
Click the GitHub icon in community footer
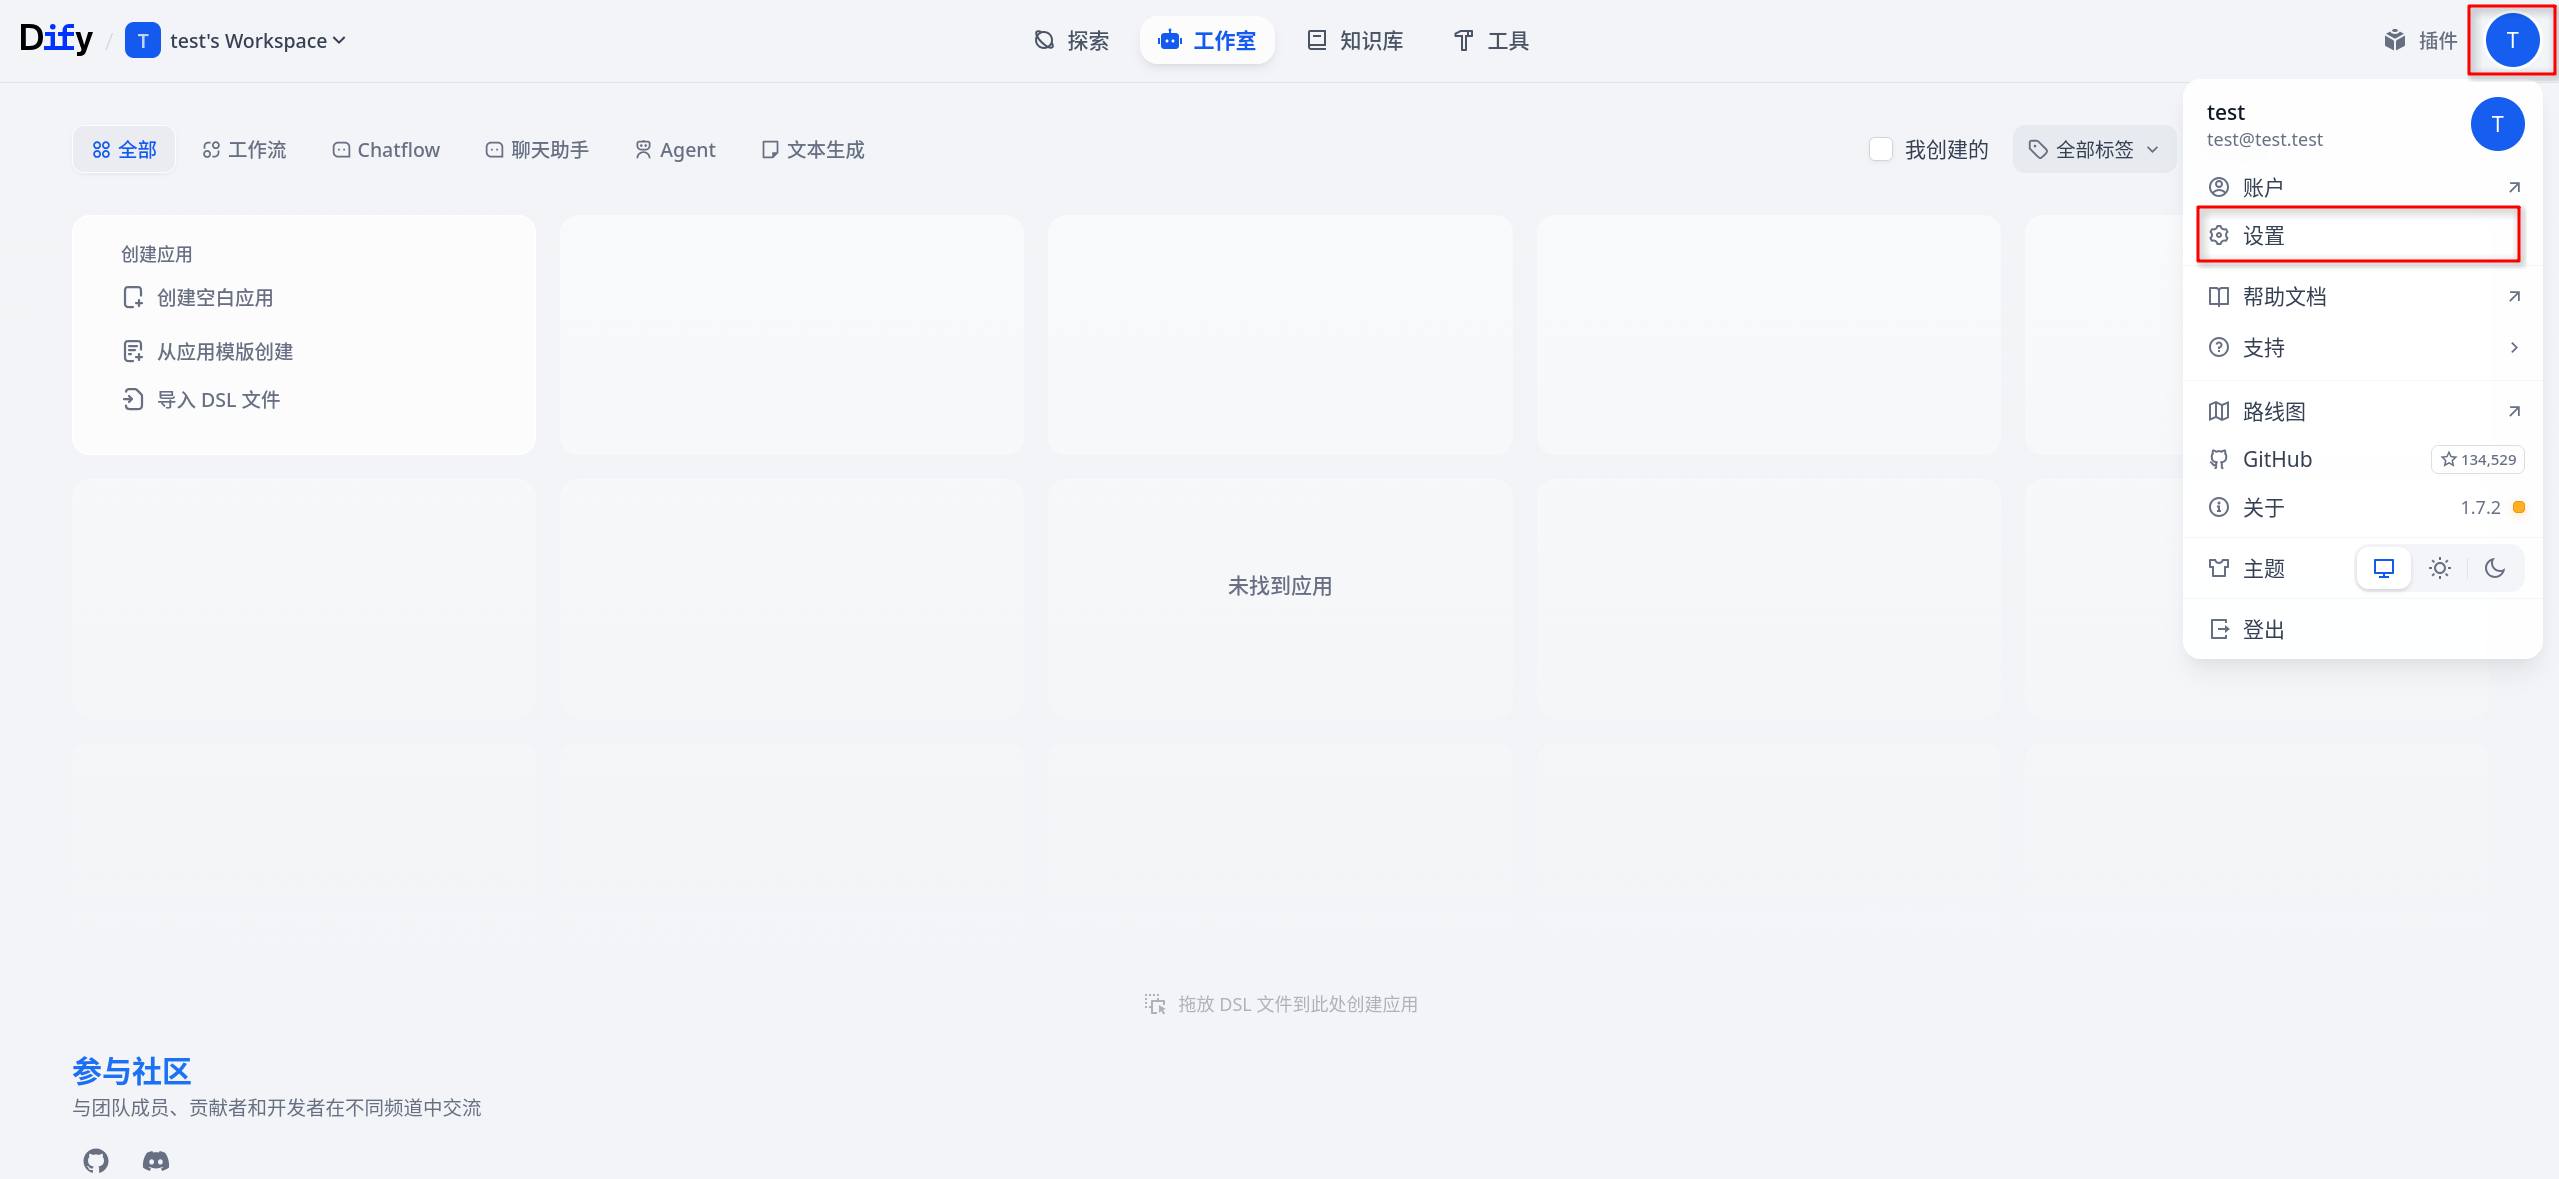click(x=96, y=1160)
